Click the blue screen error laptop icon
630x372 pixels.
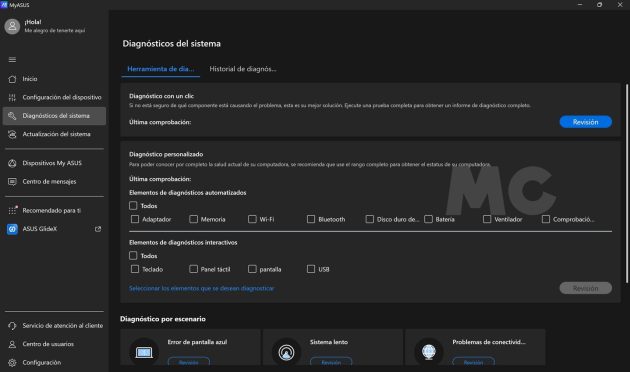144,352
